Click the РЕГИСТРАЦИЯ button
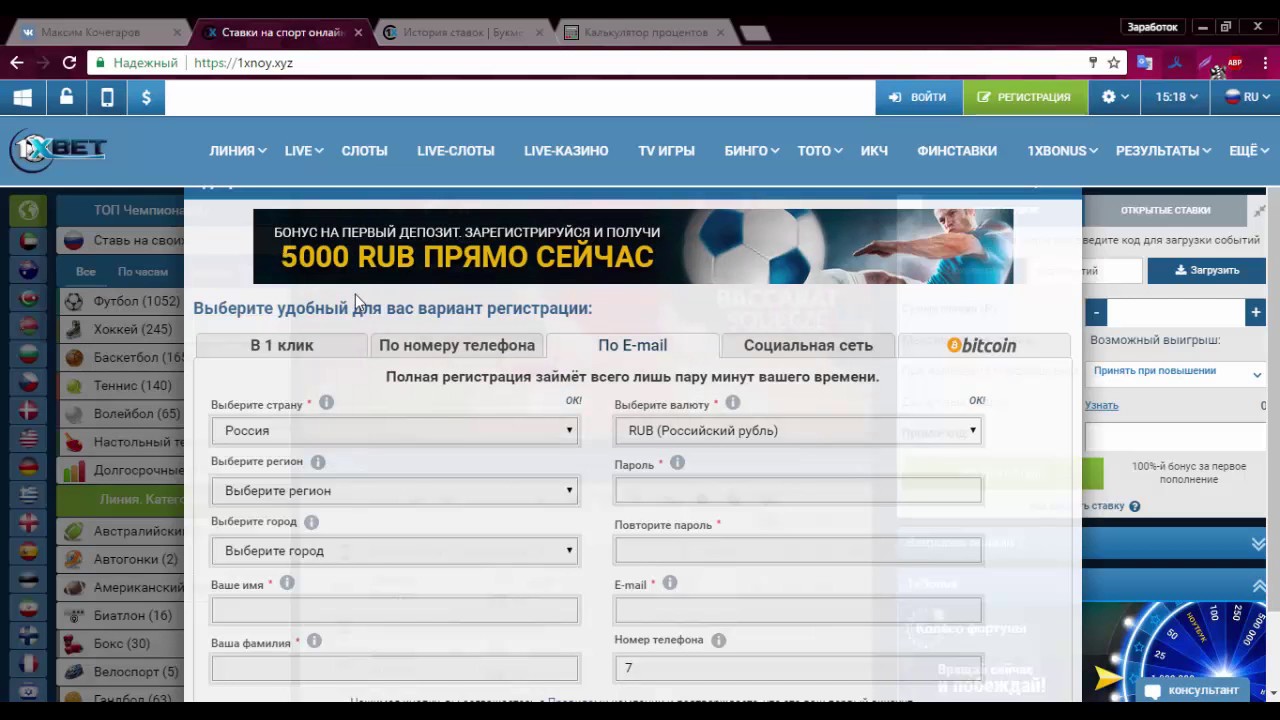The image size is (1280, 720). [x=1024, y=97]
